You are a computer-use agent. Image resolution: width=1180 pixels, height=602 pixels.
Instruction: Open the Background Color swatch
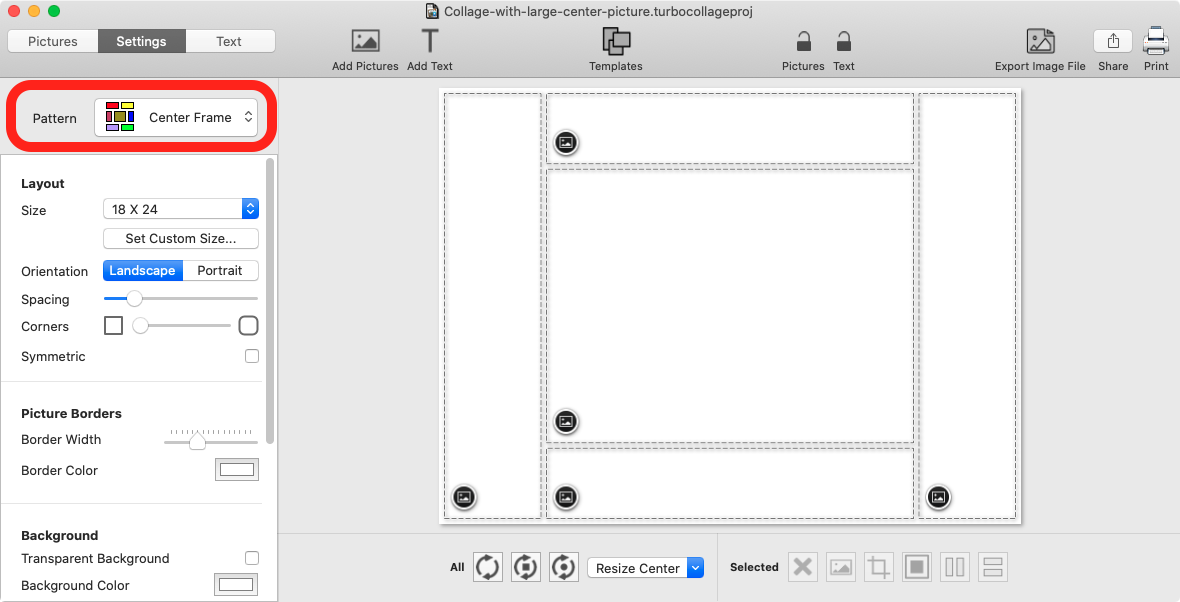tap(237, 585)
